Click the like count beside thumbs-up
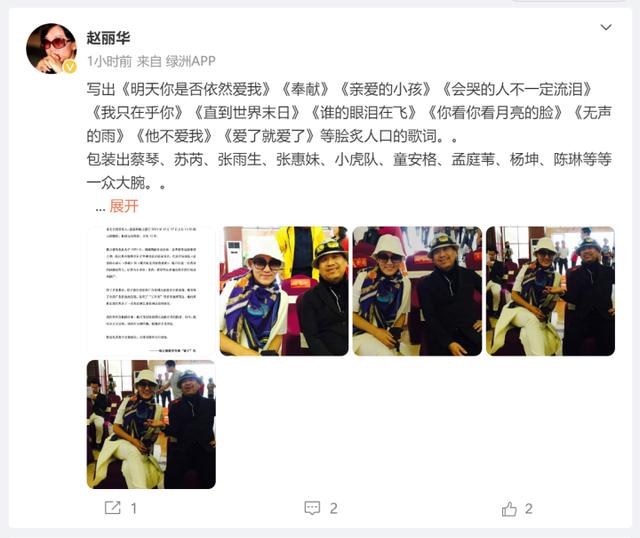The height and width of the screenshot is (538, 640). (529, 509)
